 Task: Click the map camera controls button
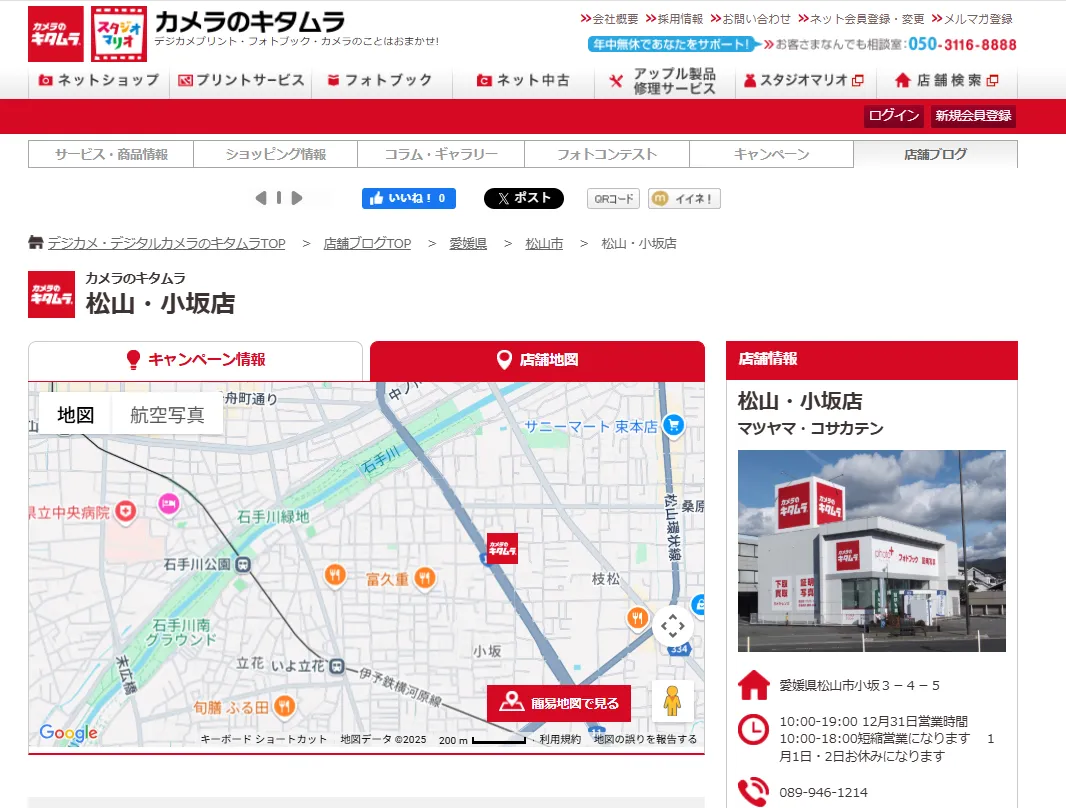[x=672, y=626]
